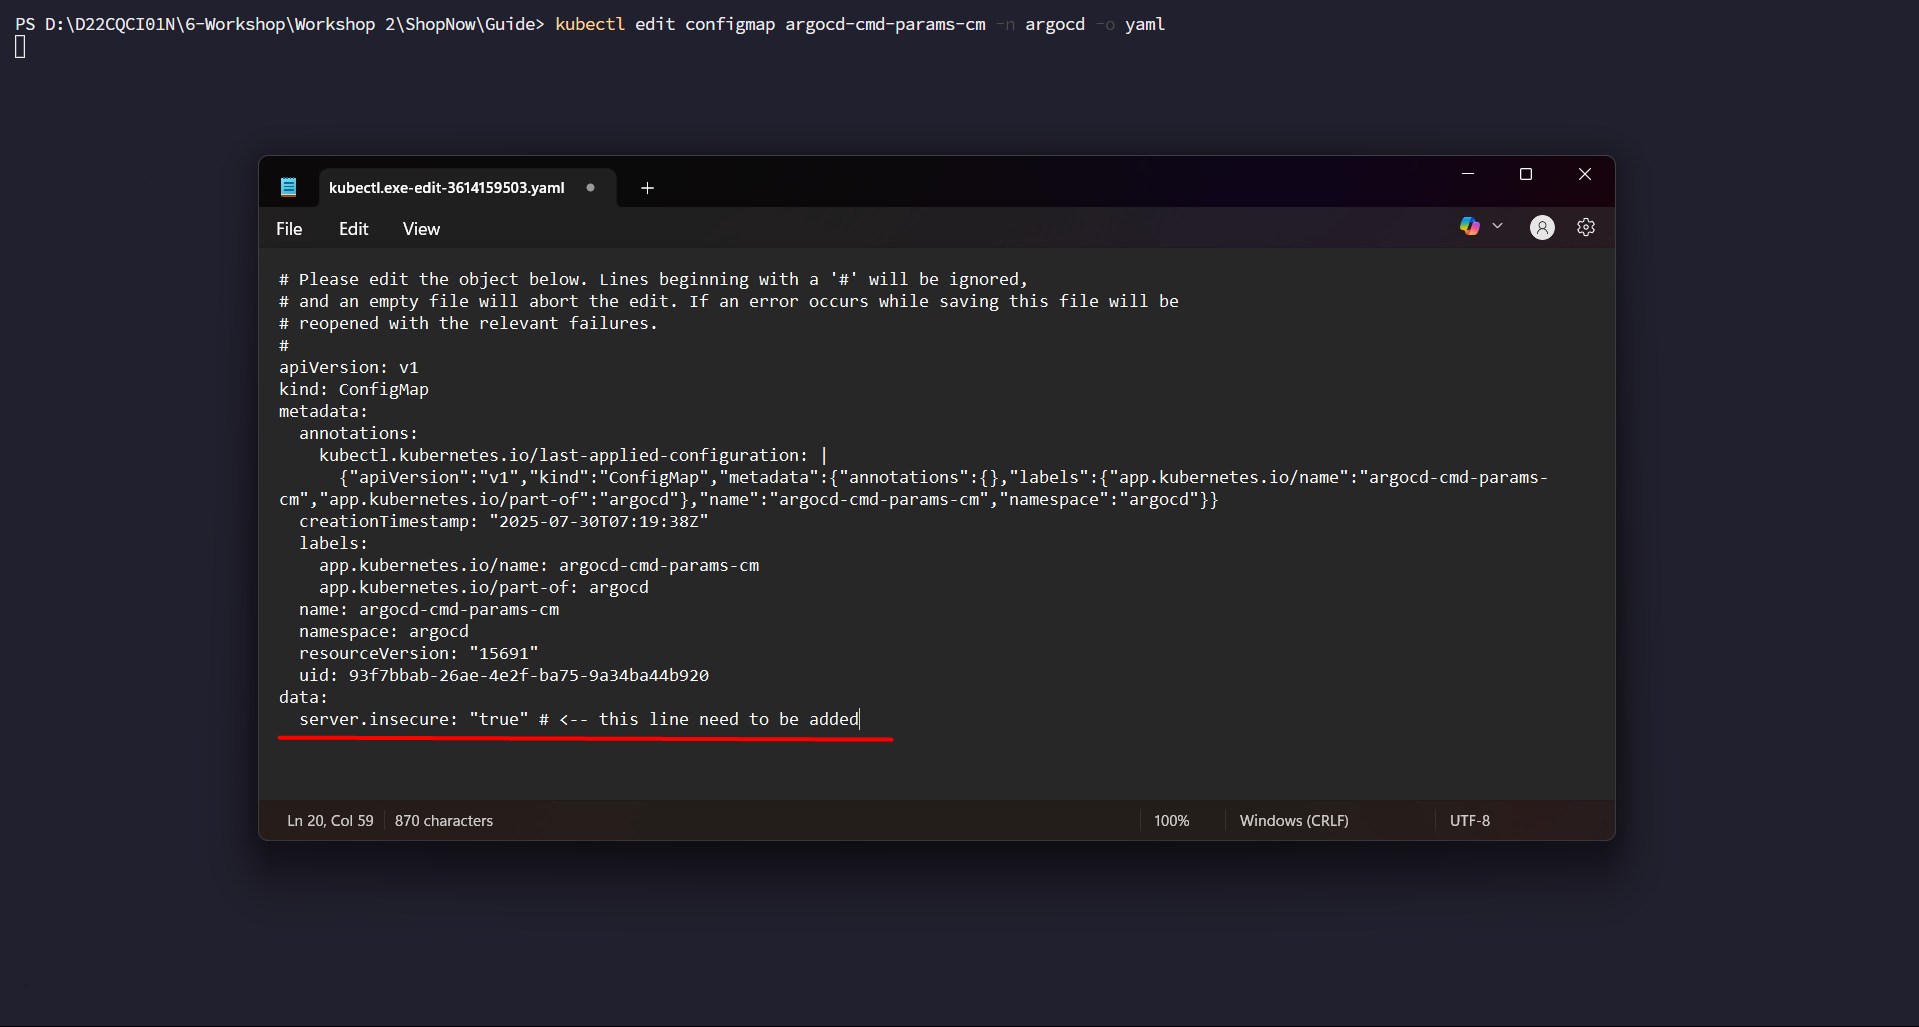Open the Edit menu
Image resolution: width=1919 pixels, height=1027 pixels.
click(x=353, y=229)
